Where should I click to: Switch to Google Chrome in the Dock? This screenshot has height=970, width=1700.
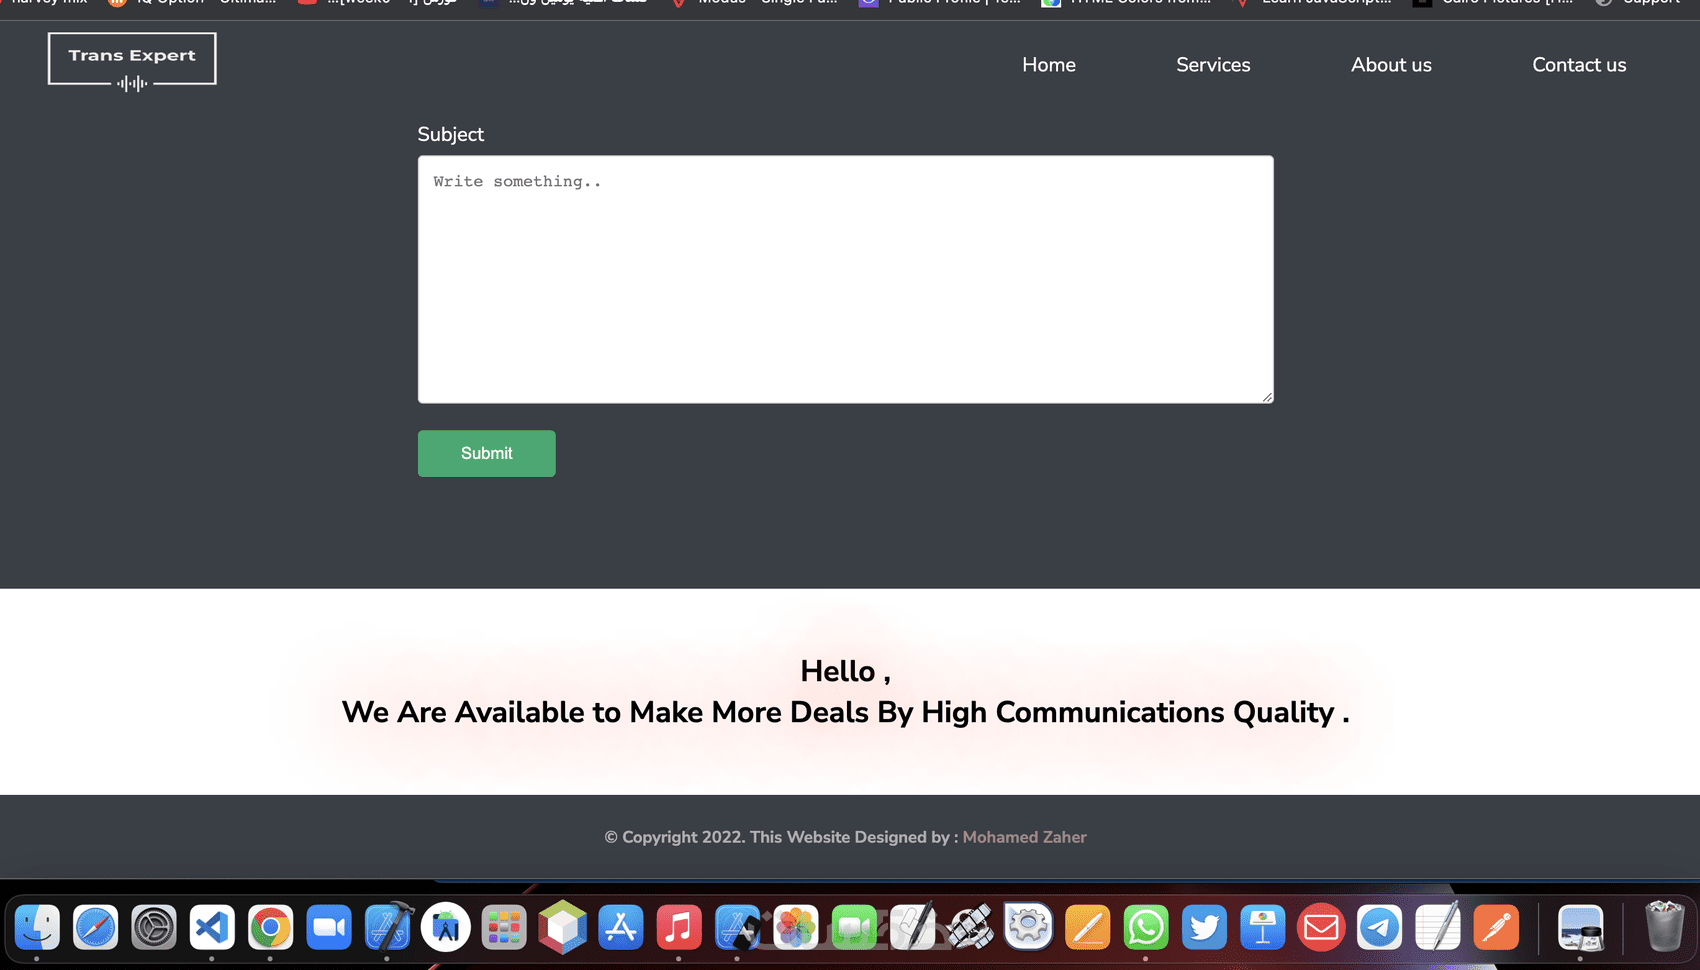pyautogui.click(x=270, y=927)
